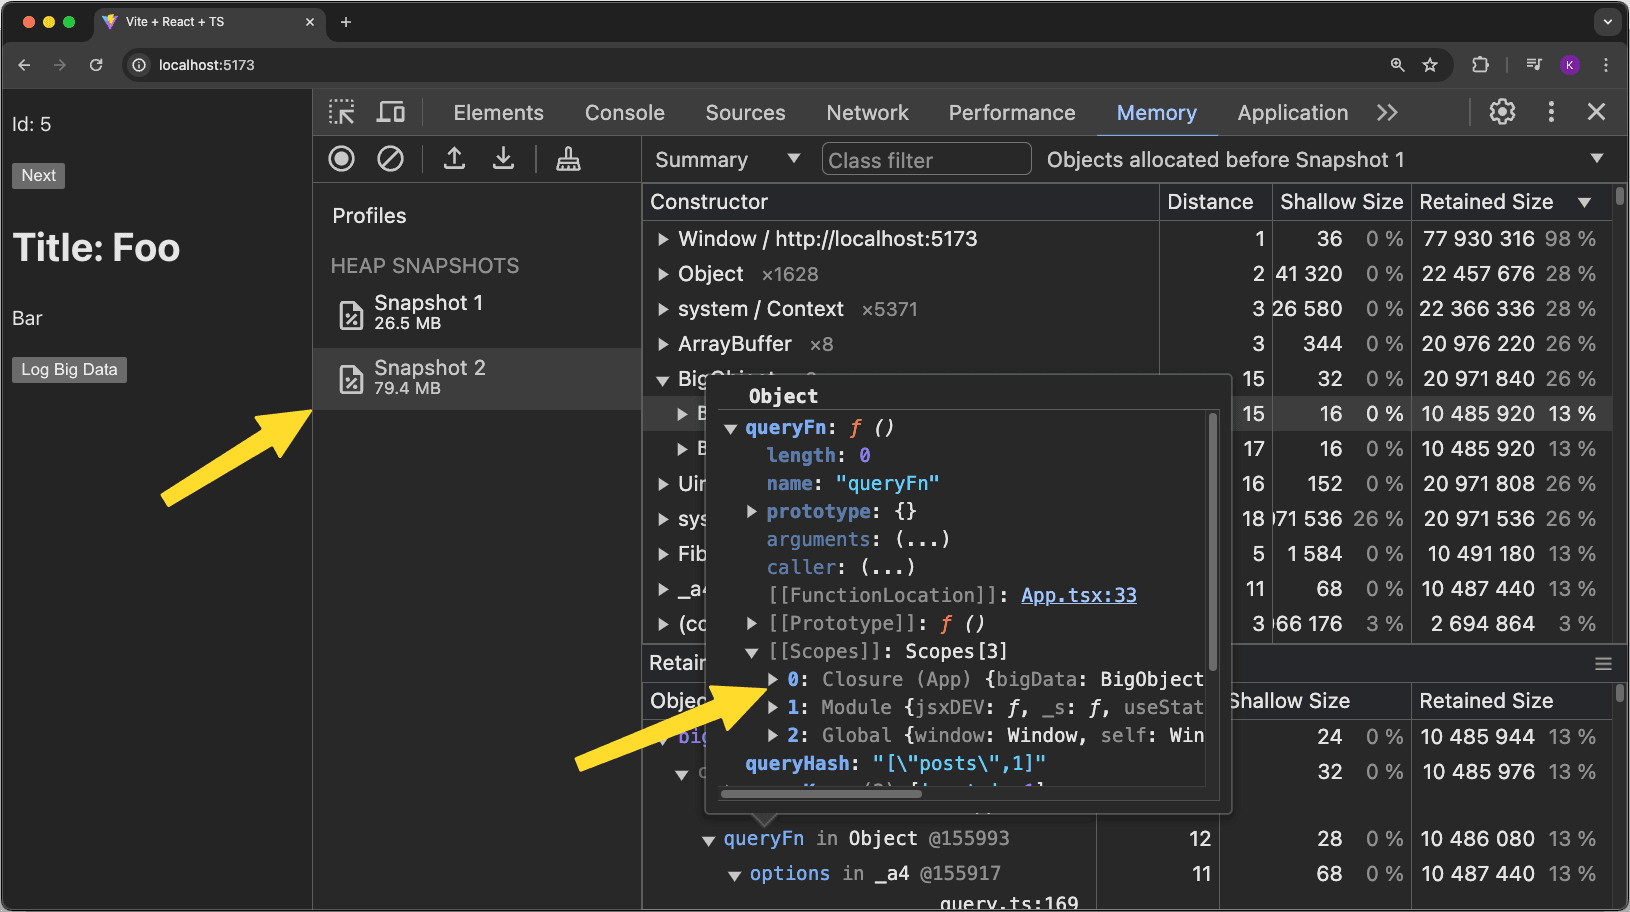Click the site information icon in address bar
Image resolution: width=1630 pixels, height=912 pixels.
(x=139, y=65)
